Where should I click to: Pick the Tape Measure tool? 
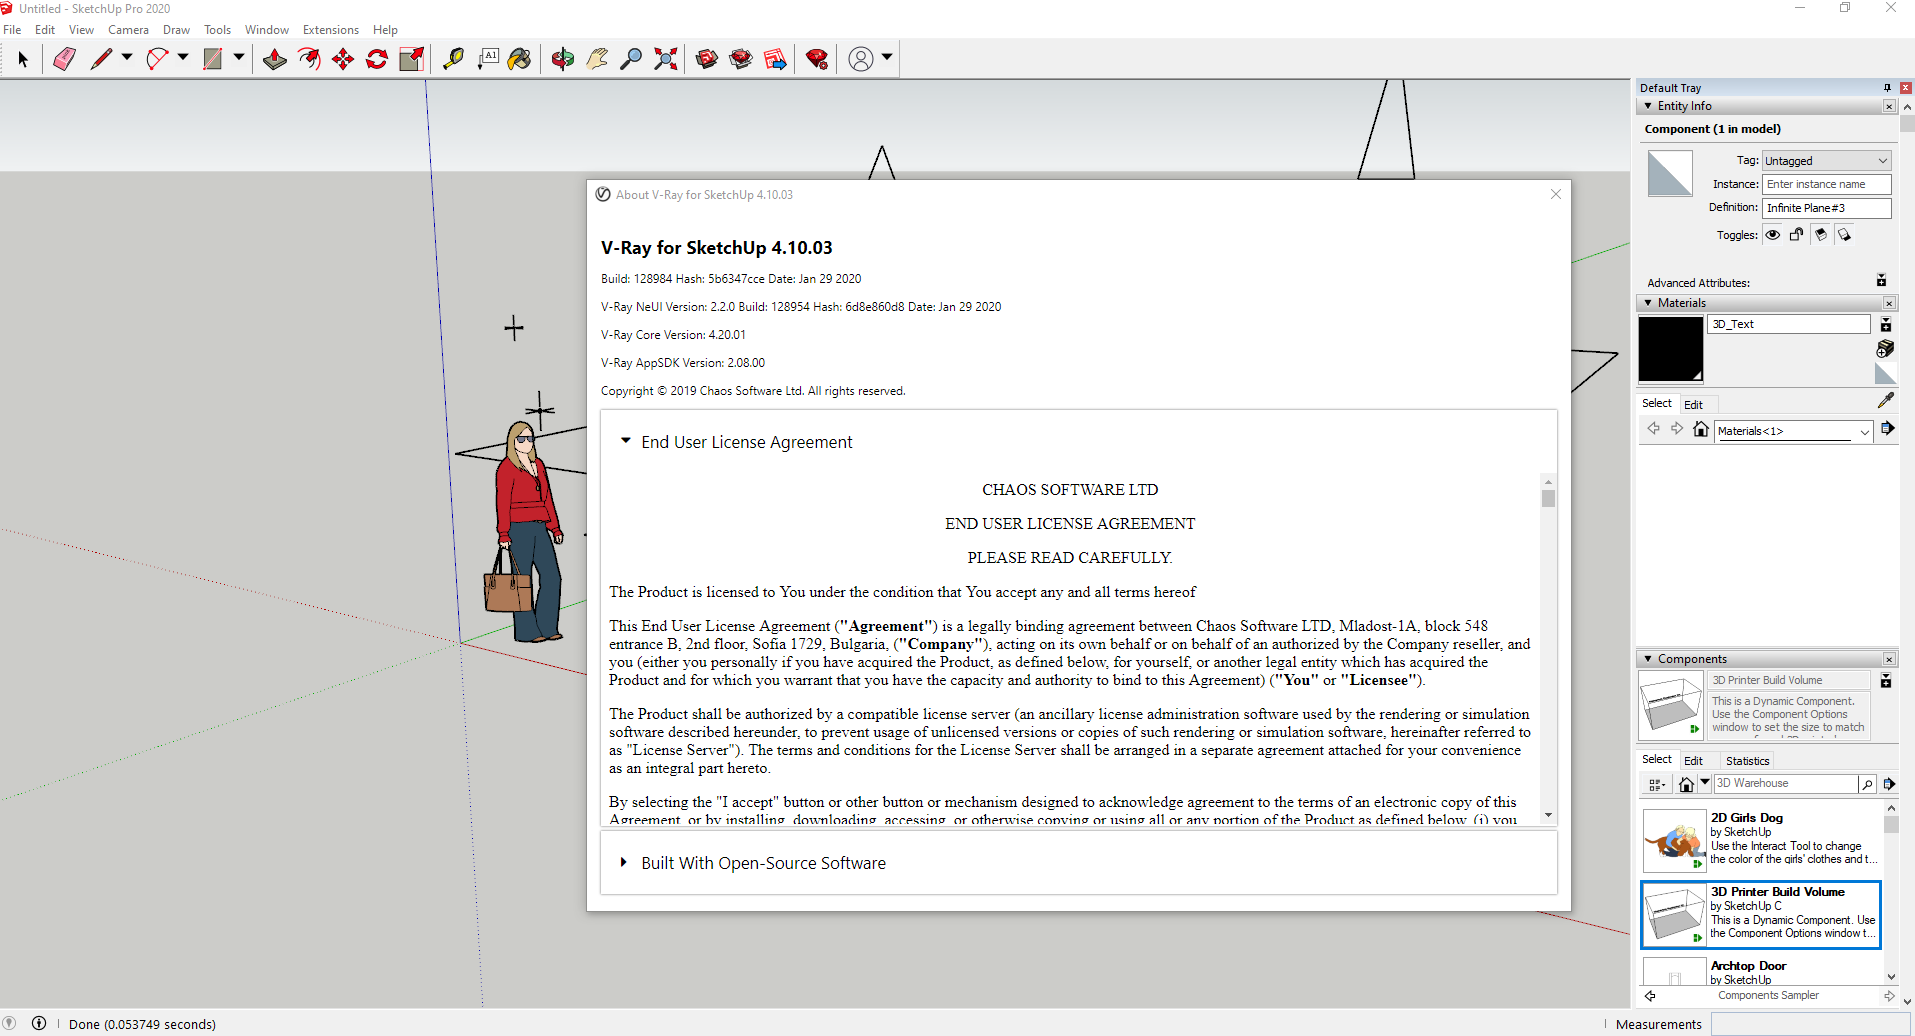[x=454, y=60]
